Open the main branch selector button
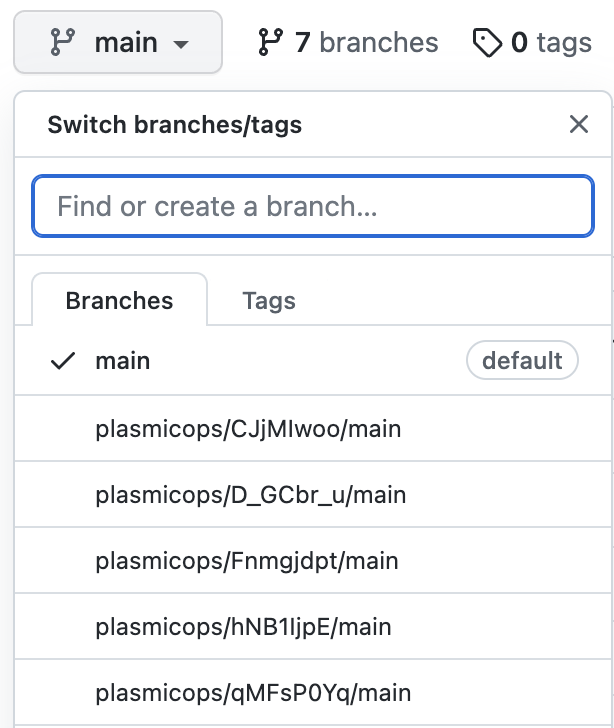This screenshot has width=614, height=728. point(118,43)
